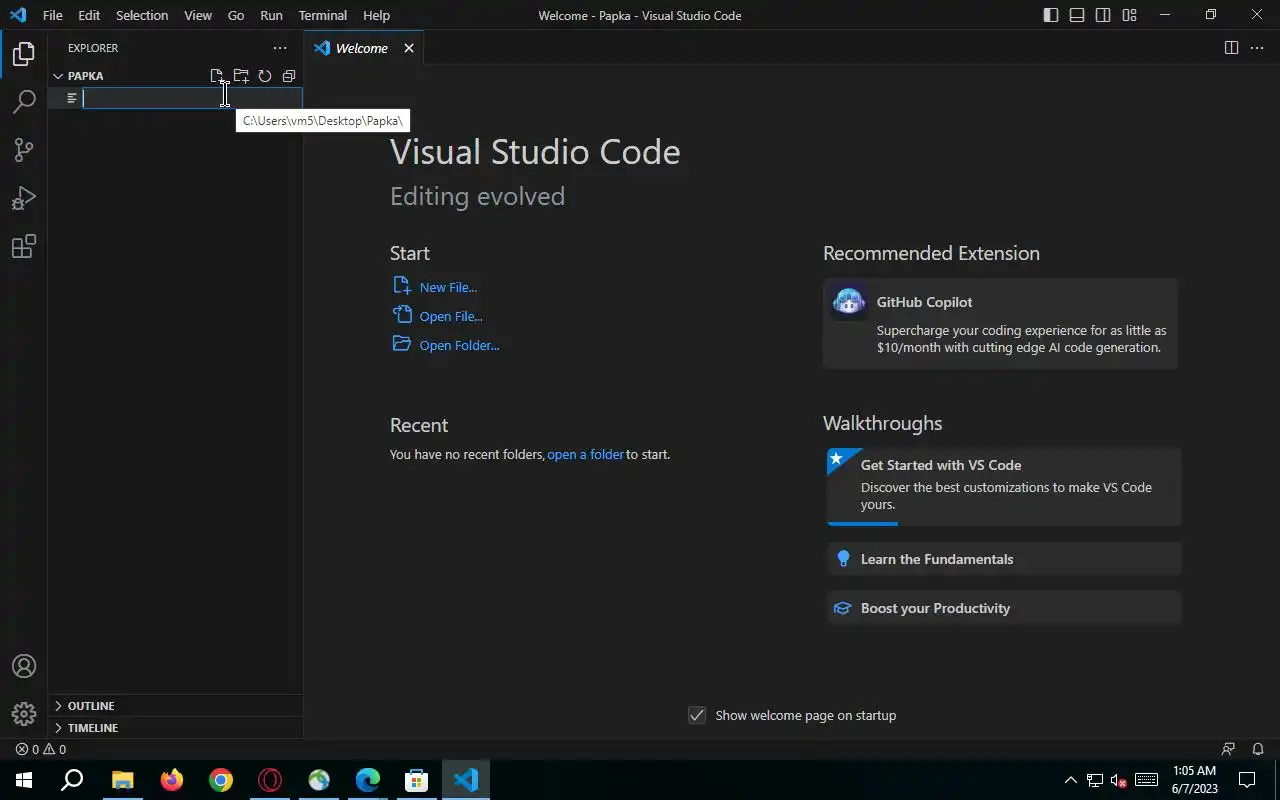The width and height of the screenshot is (1280, 800).
Task: Uncheck Show welcome page on startup
Action: click(x=697, y=715)
